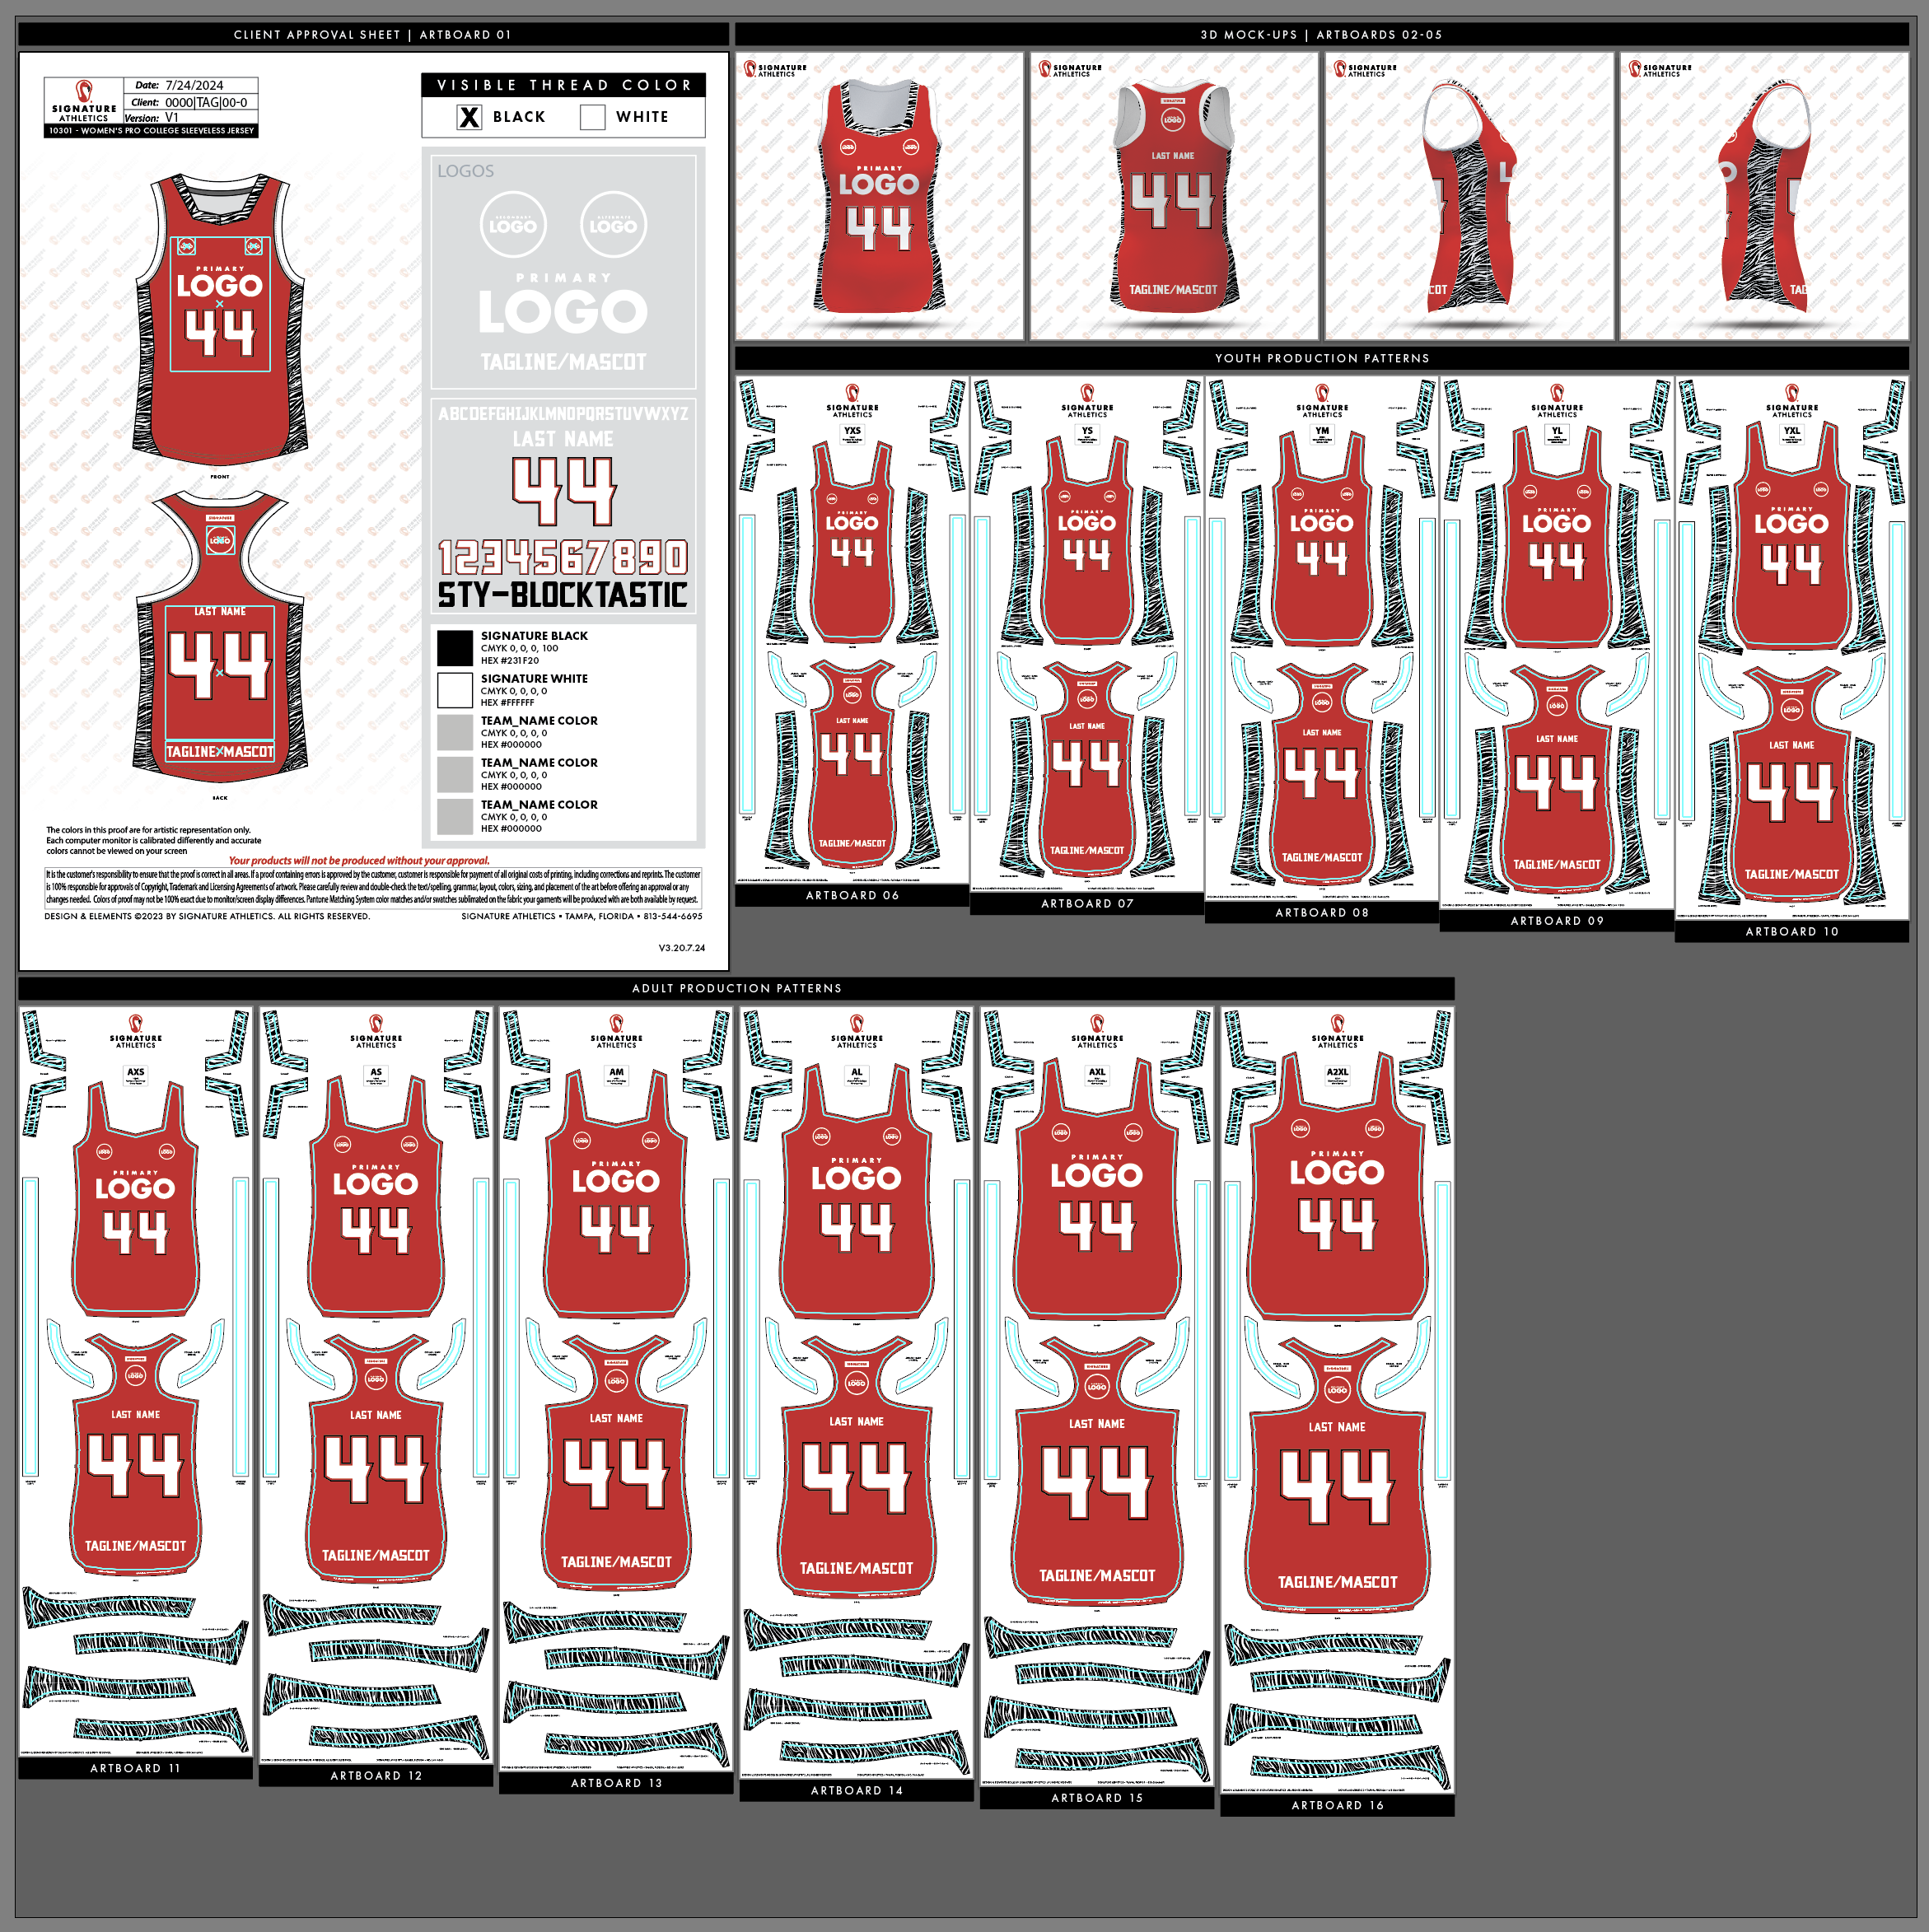The width and height of the screenshot is (1929, 1932).
Task: Click the Primary LOGO placeholder graphic
Action: tap(563, 311)
